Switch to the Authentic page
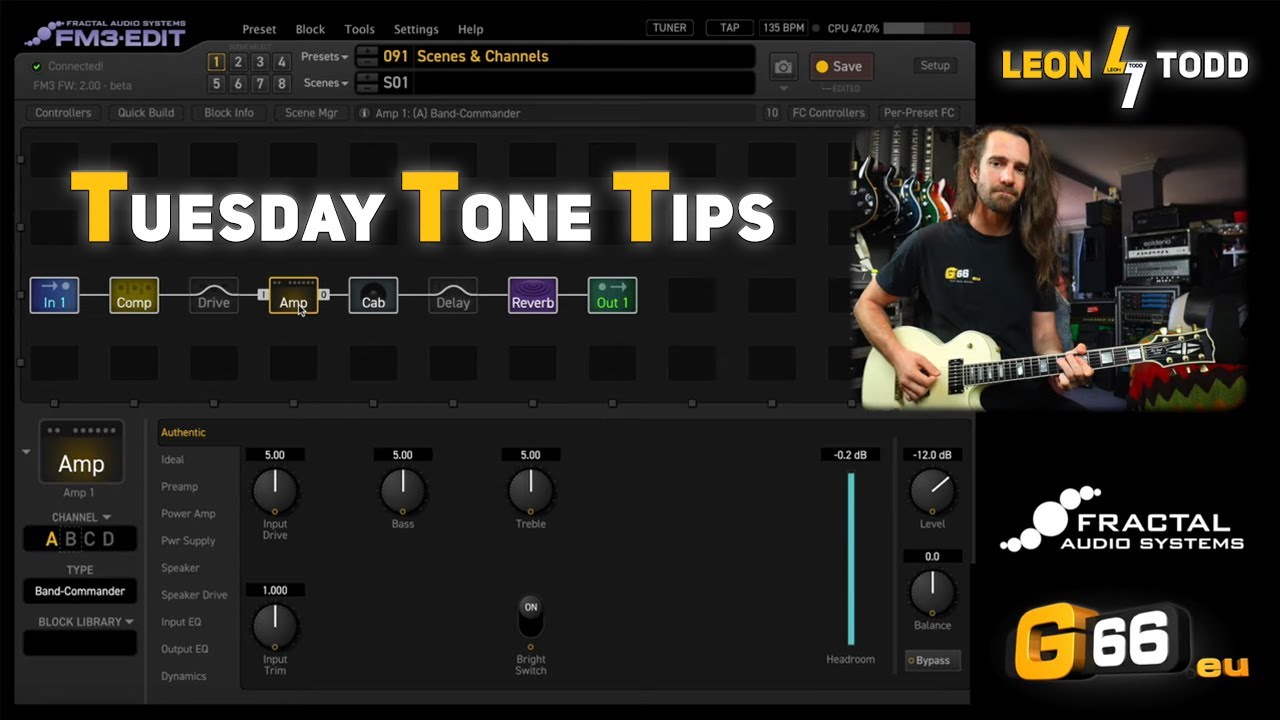Image resolution: width=1280 pixels, height=720 pixels. [183, 433]
